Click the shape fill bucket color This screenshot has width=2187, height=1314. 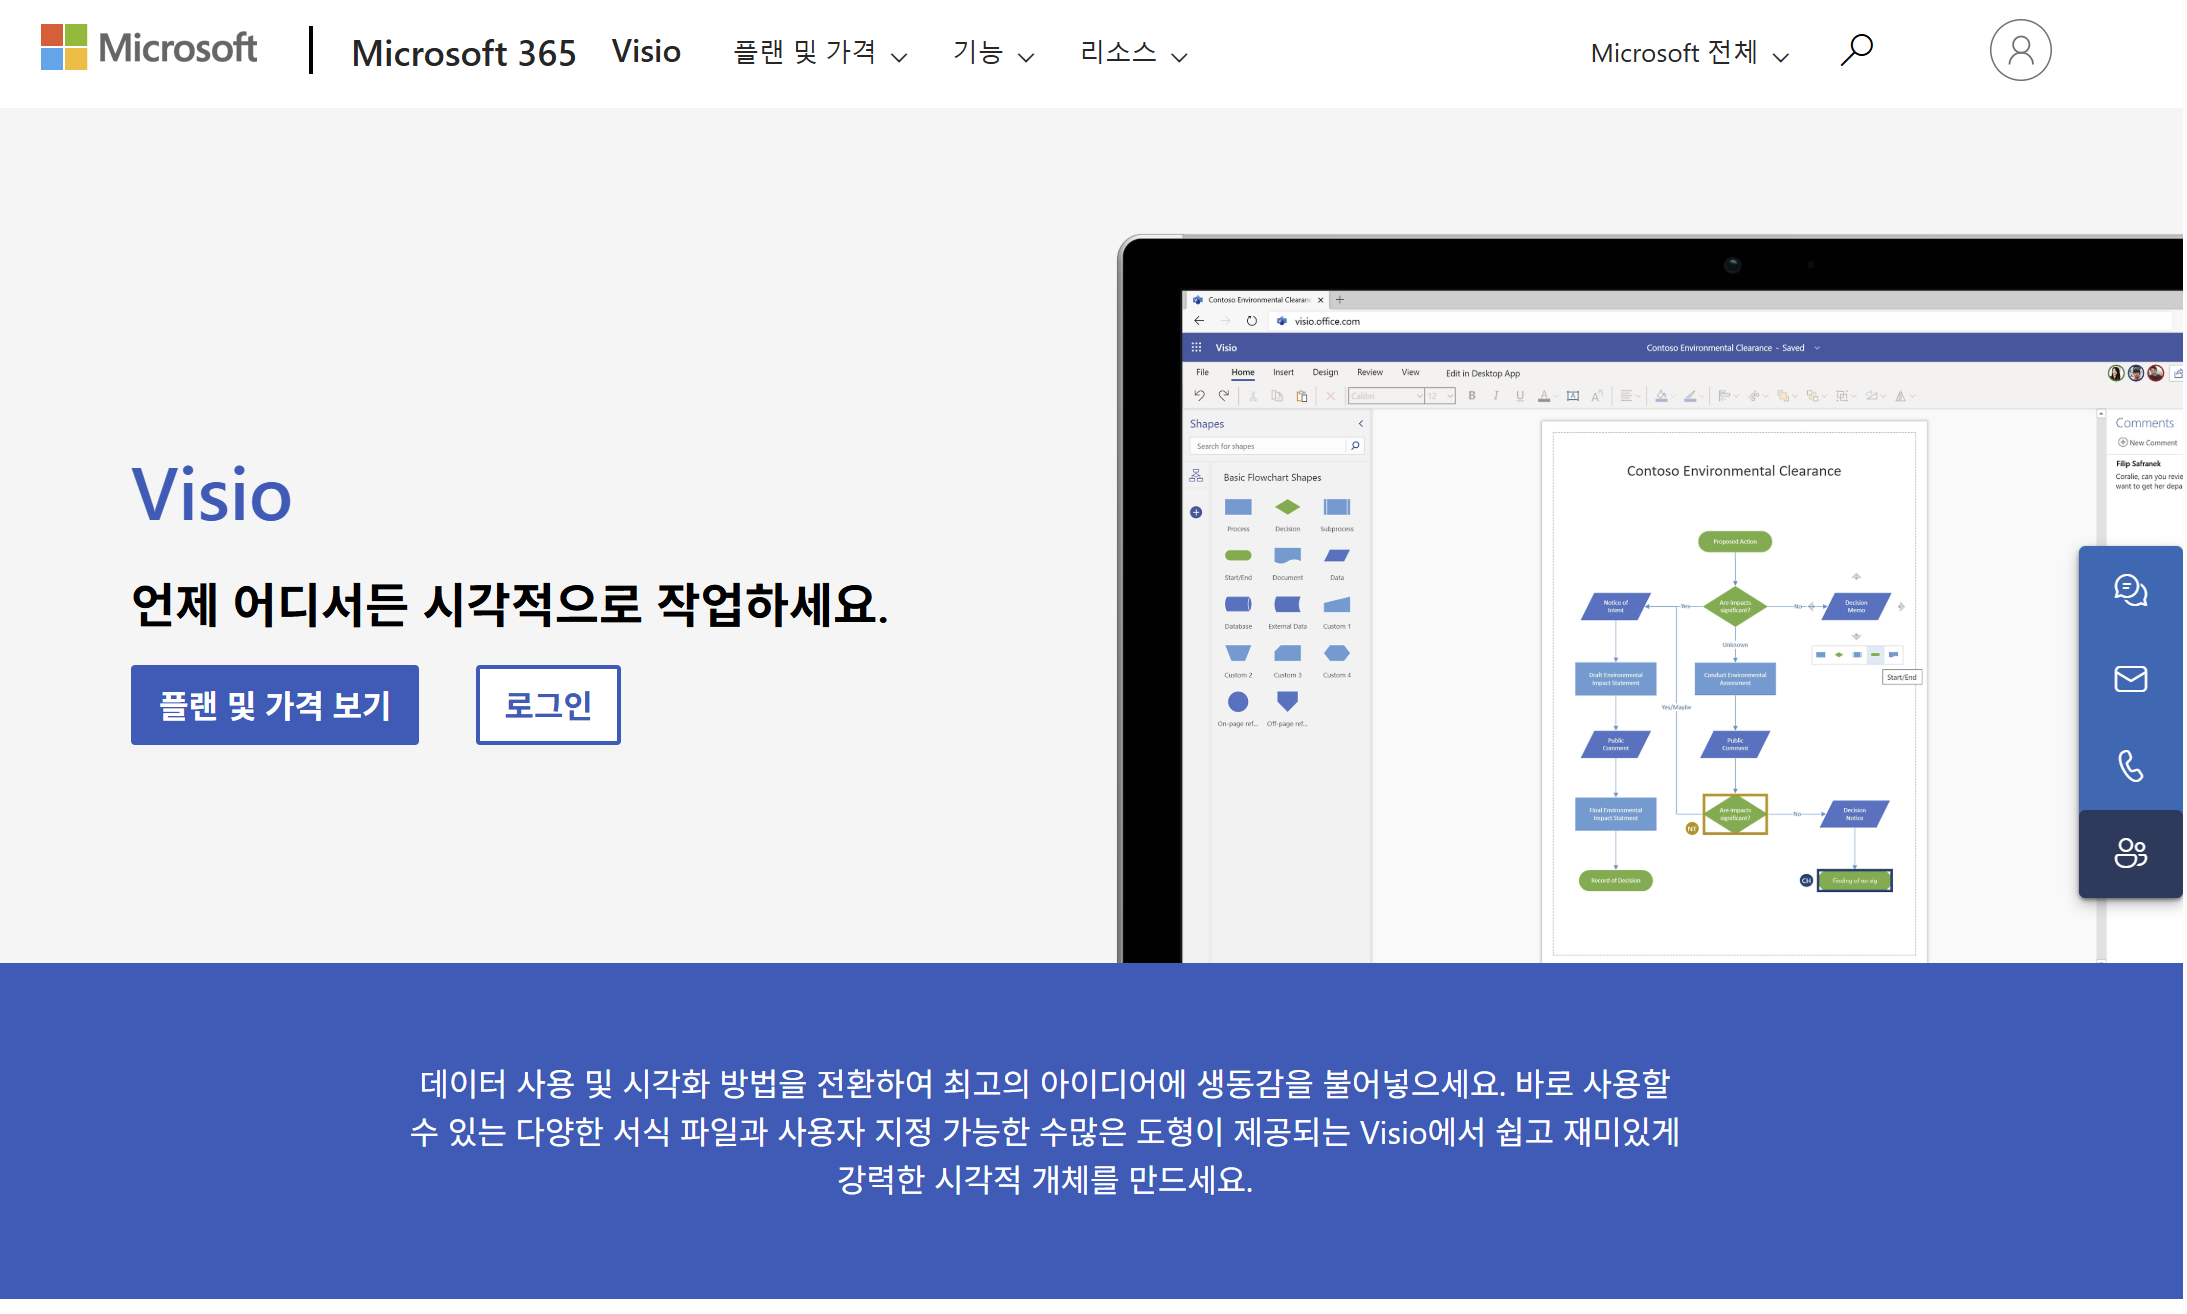coord(1661,396)
